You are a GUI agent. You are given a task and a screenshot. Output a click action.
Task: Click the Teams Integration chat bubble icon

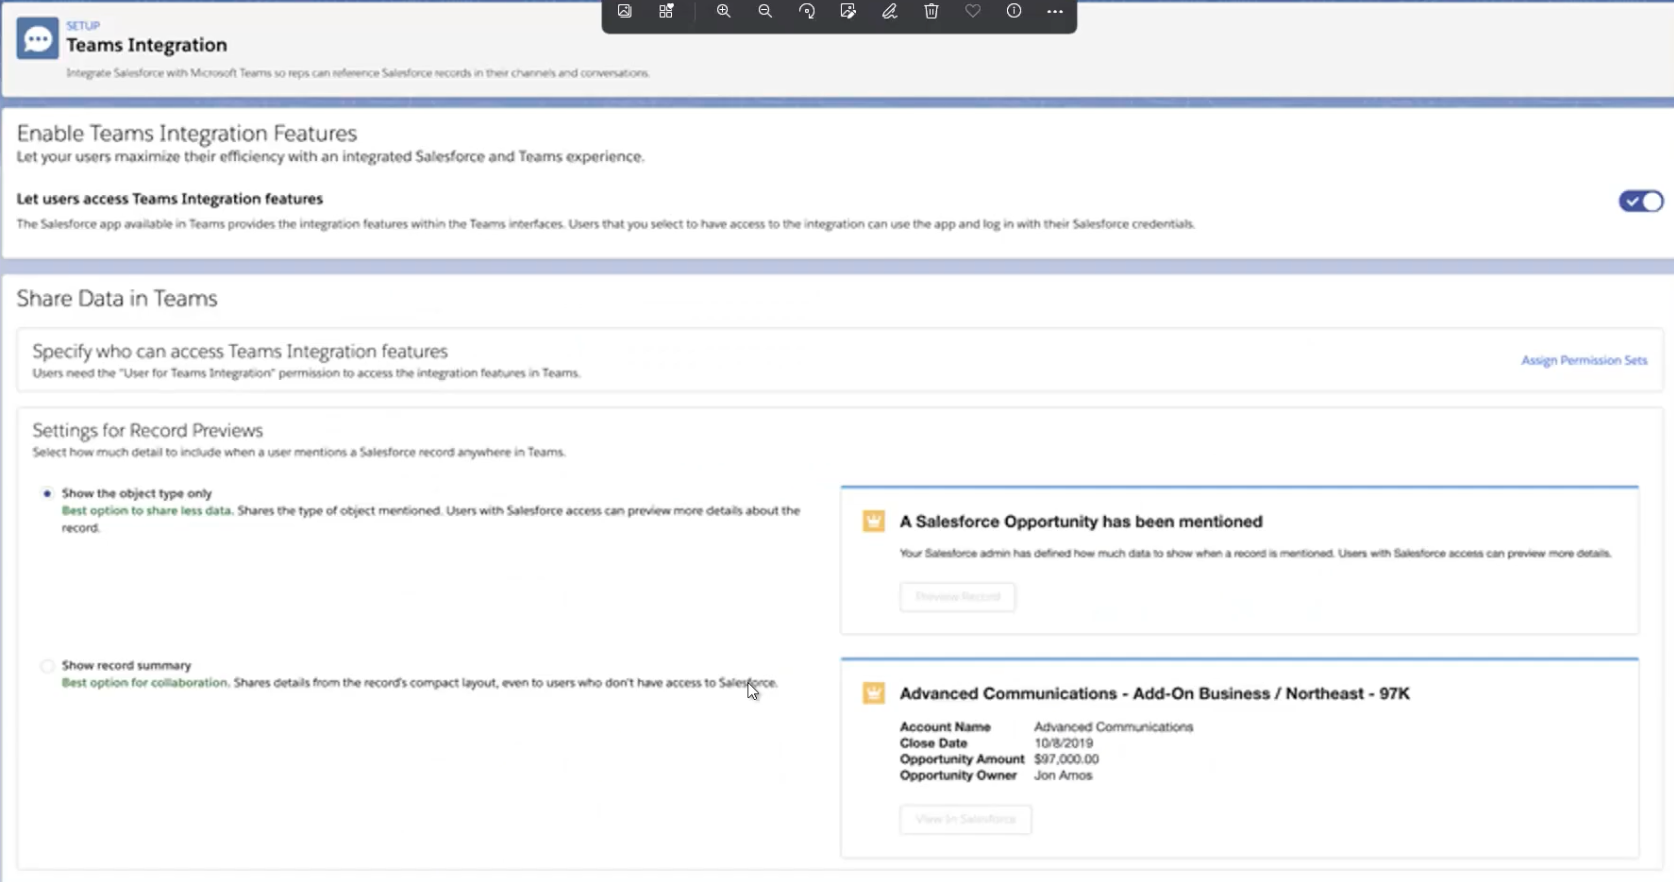pyautogui.click(x=38, y=39)
